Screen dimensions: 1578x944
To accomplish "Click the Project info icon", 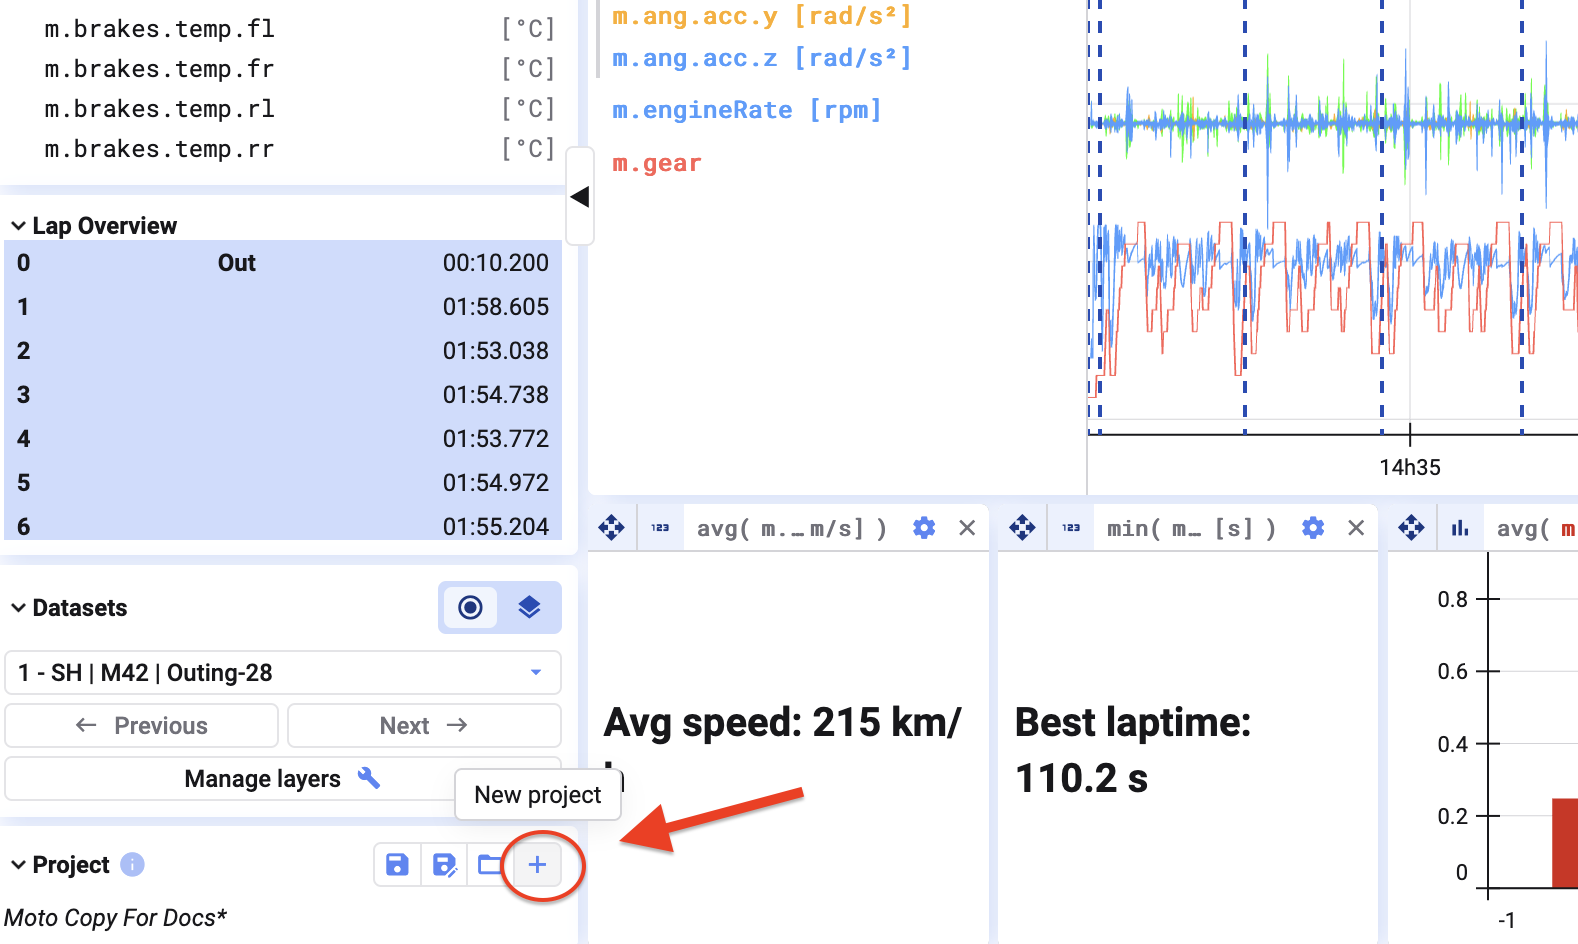I will point(132,865).
